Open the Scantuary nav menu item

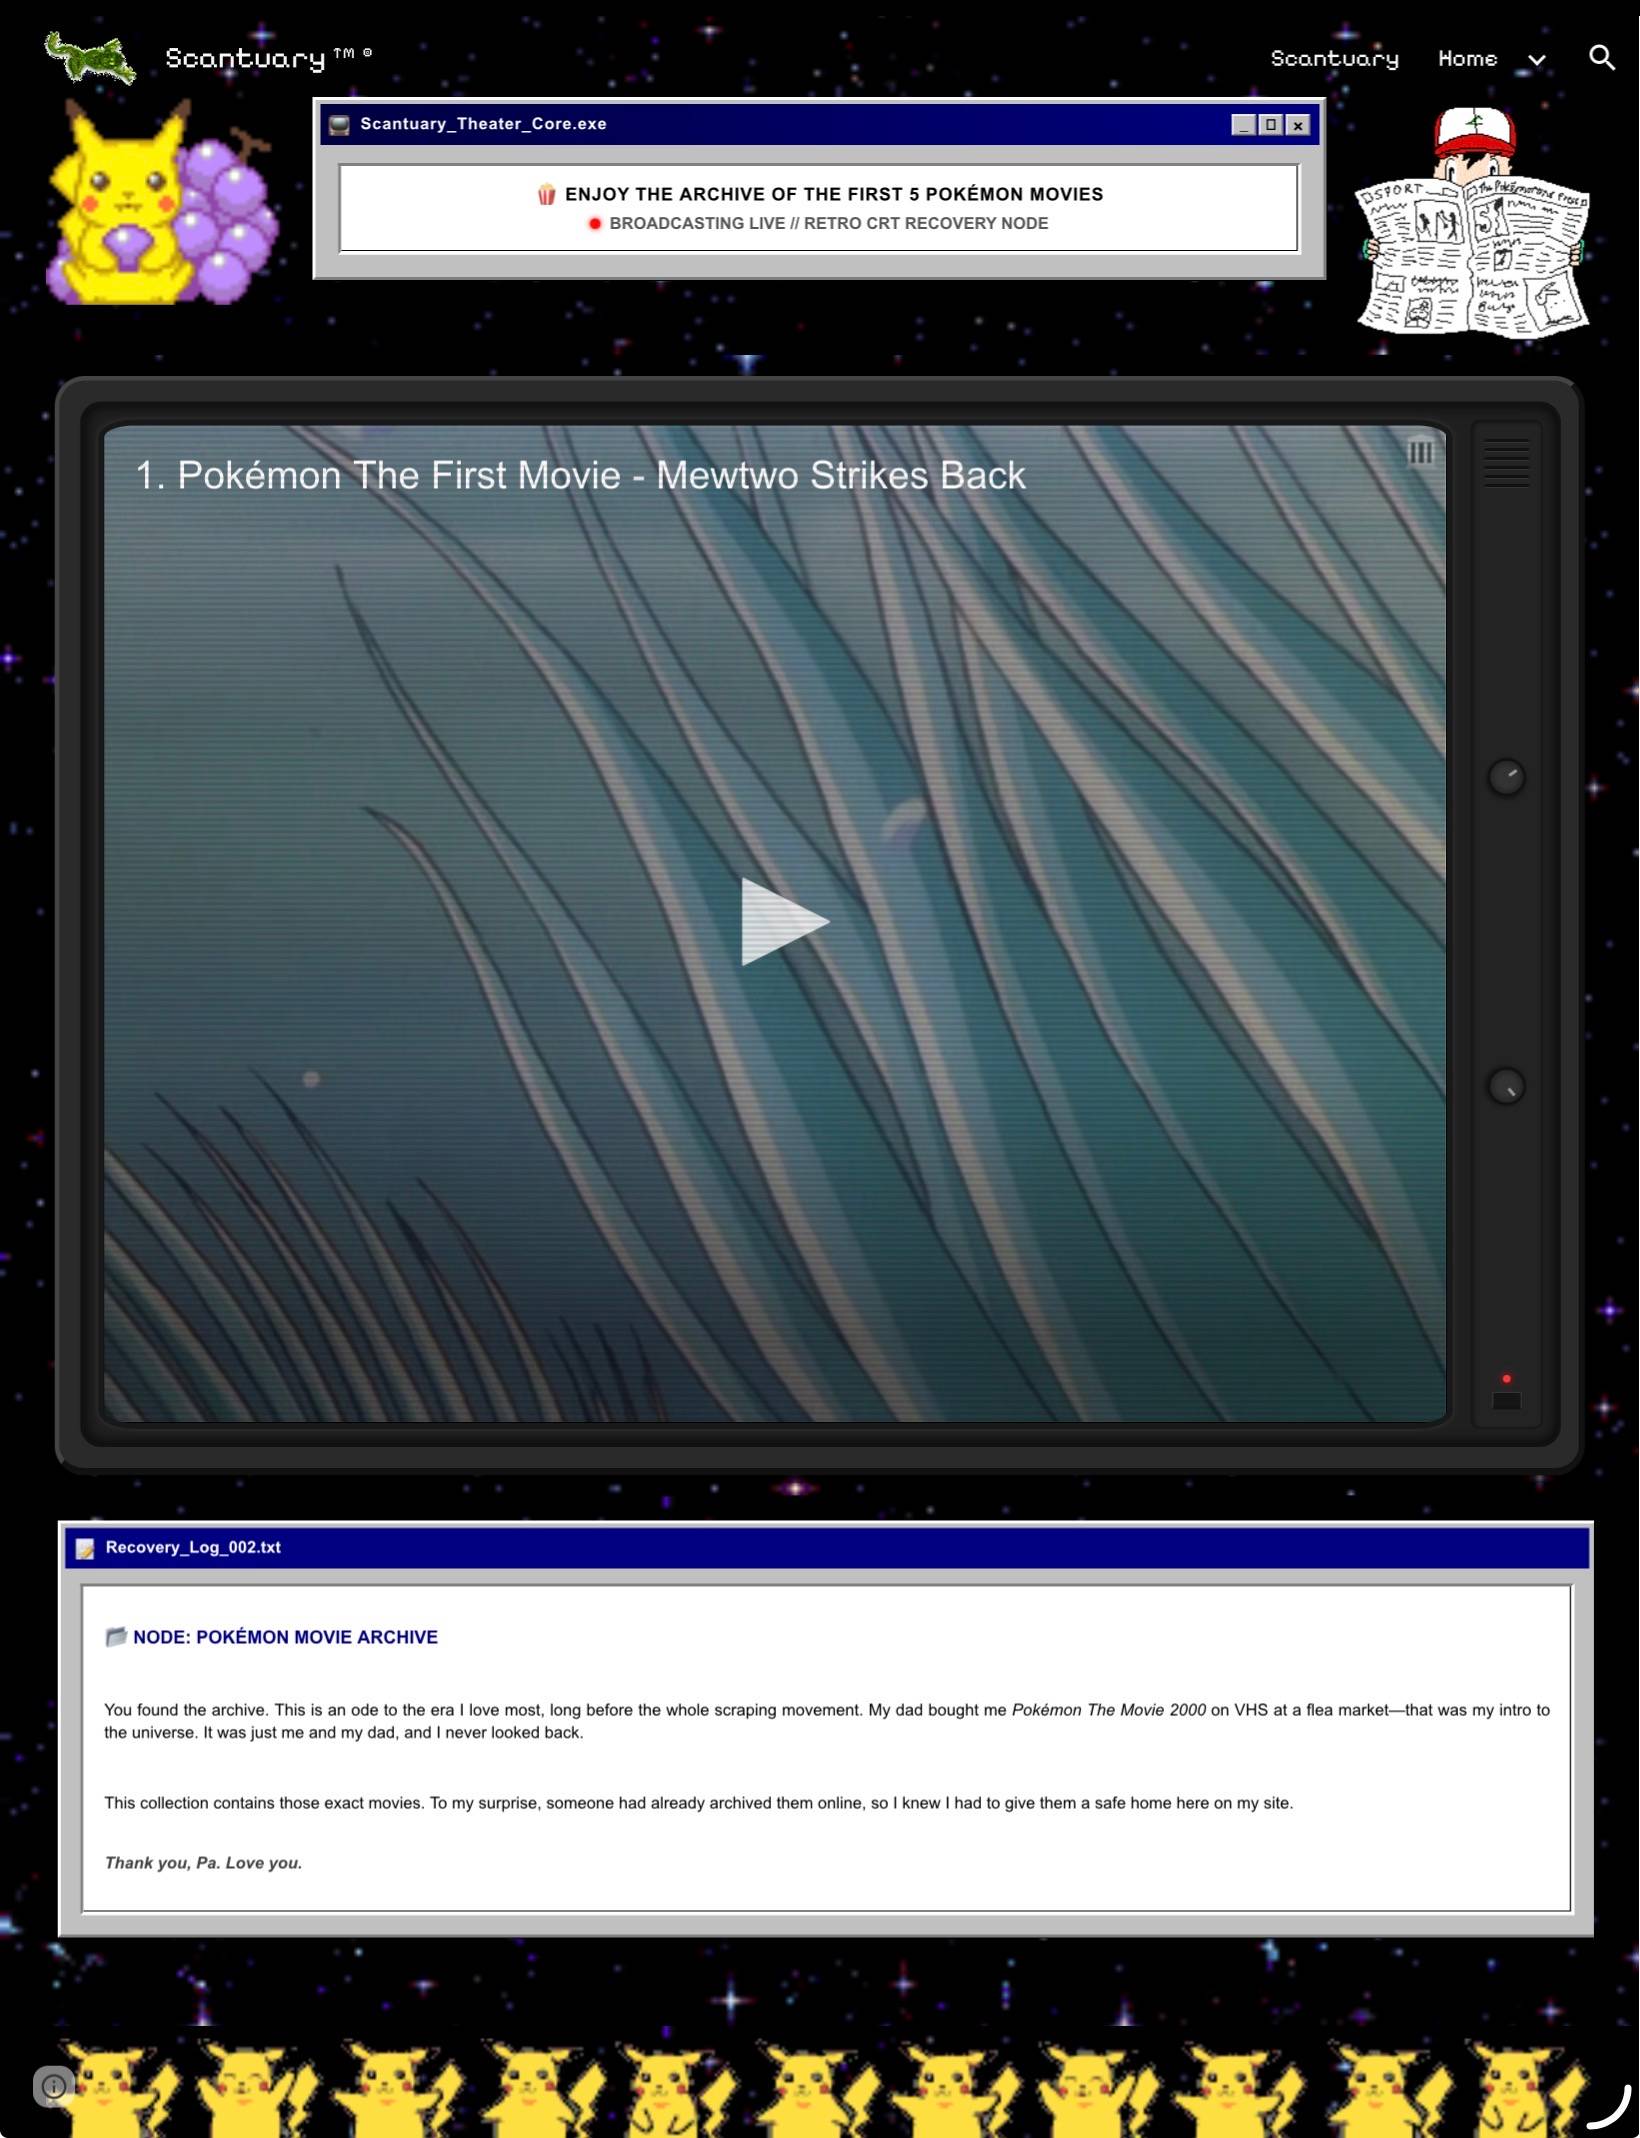[x=1334, y=59]
